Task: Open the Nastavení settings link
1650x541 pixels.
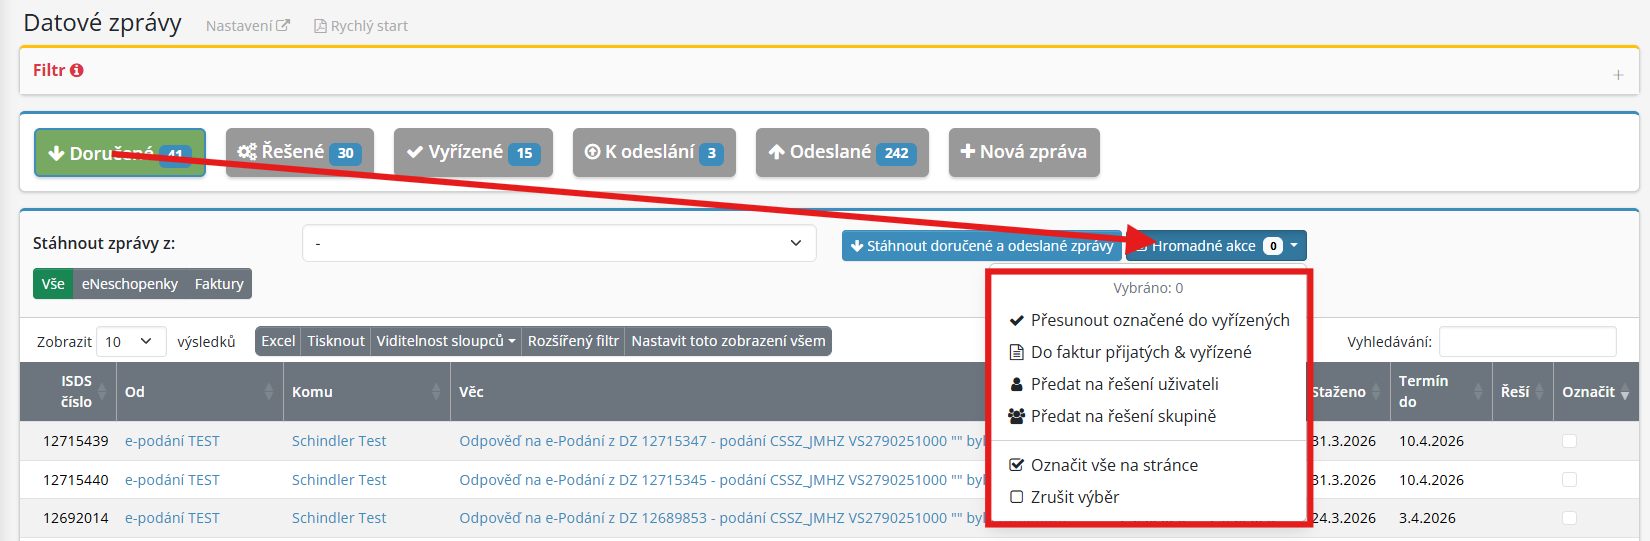Action: click(247, 26)
